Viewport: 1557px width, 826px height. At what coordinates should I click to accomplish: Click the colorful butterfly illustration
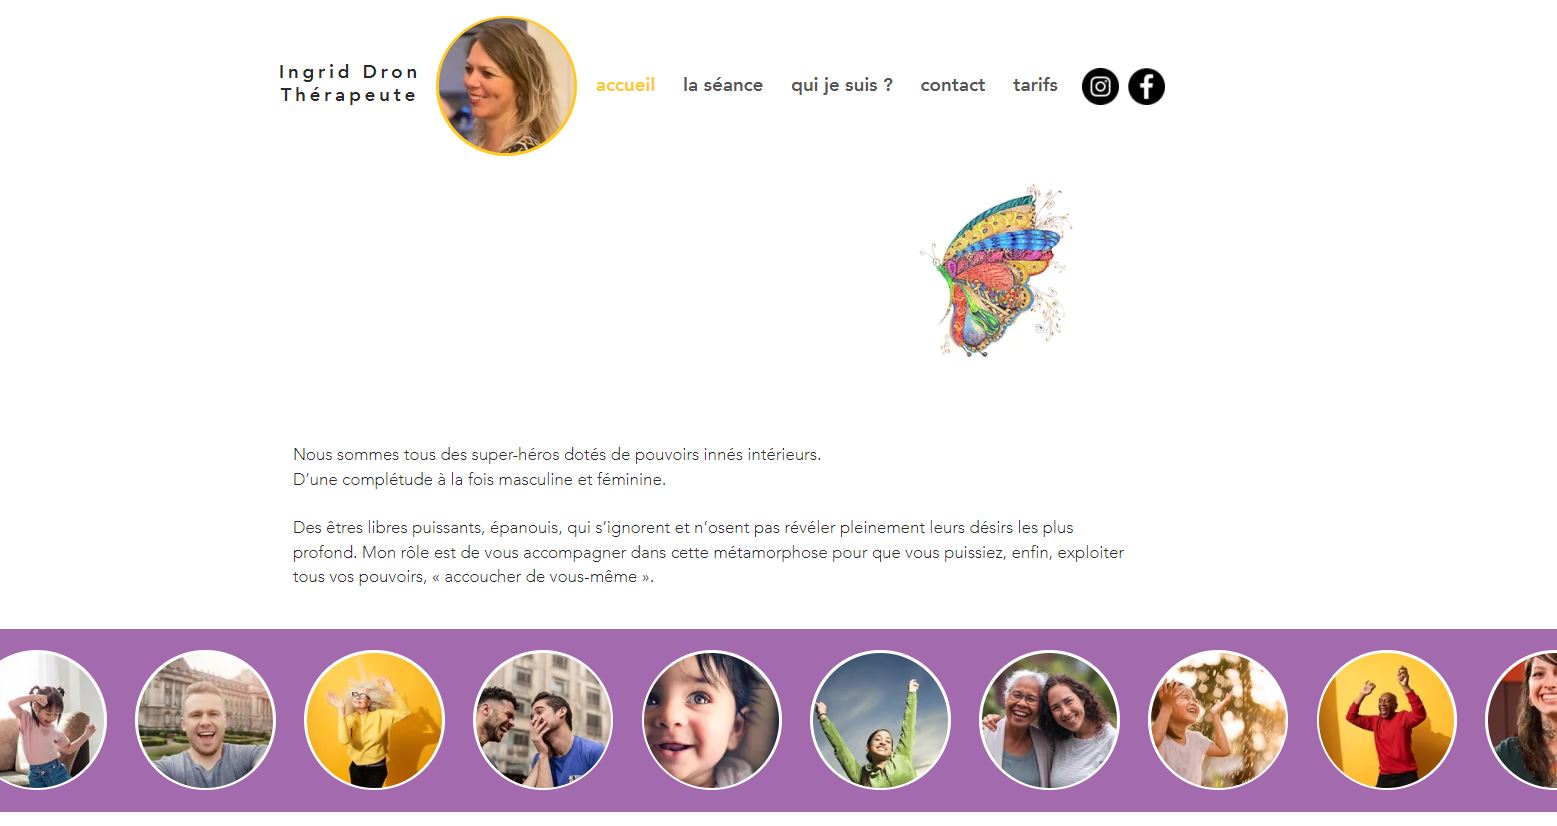point(996,271)
